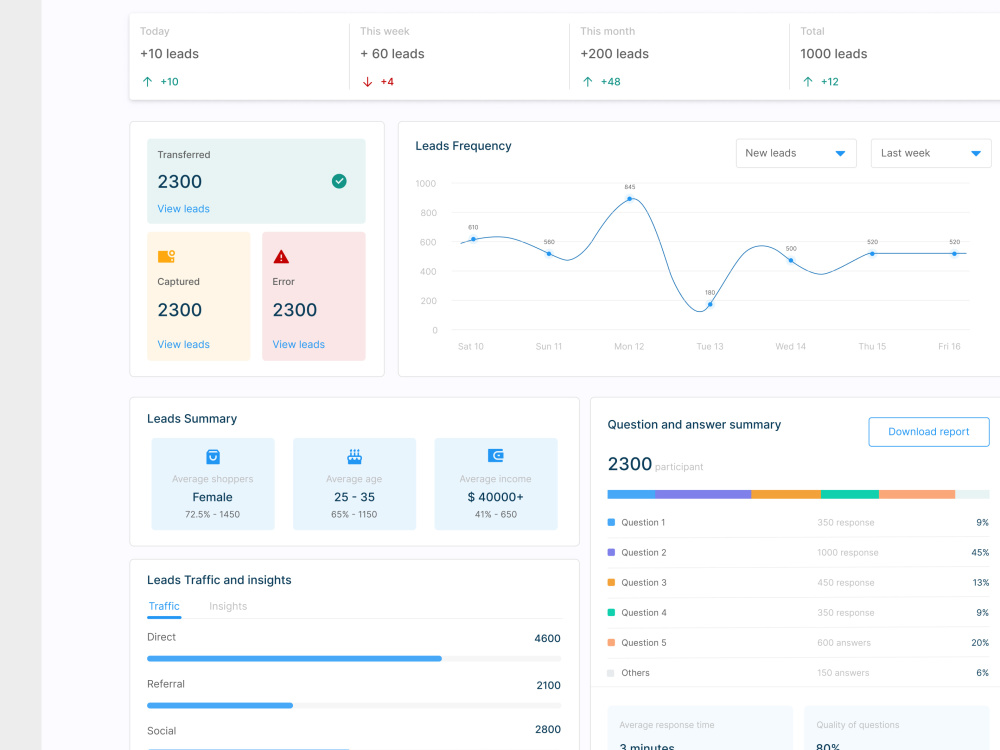Open the New leads dropdown
This screenshot has height=750, width=1000.
click(796, 153)
